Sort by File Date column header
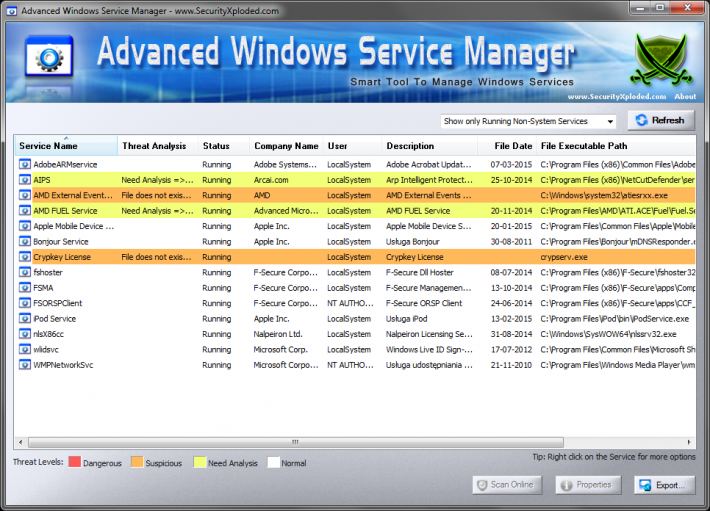The height and width of the screenshot is (511, 710). pos(507,146)
